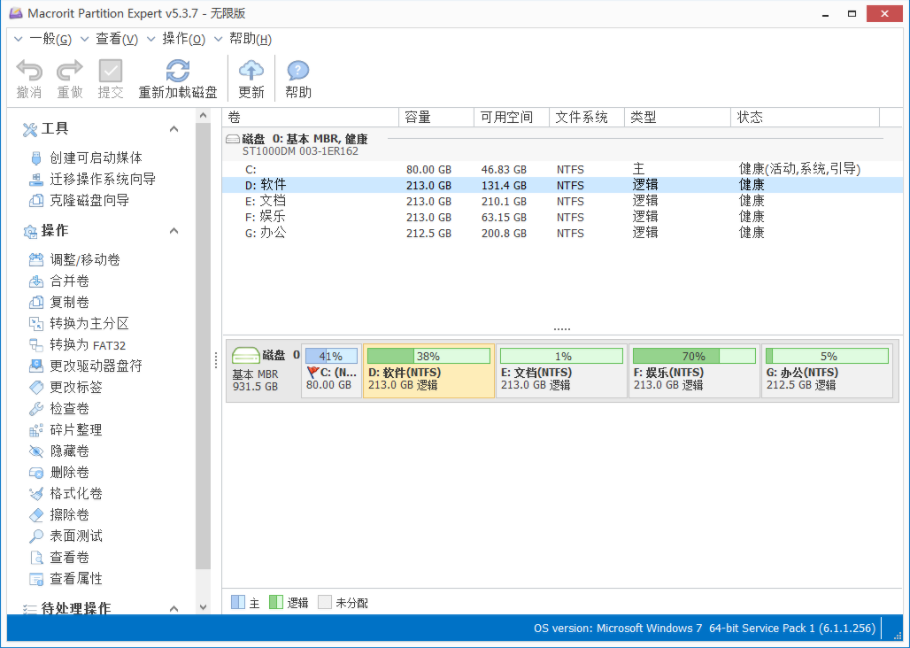Image resolution: width=910 pixels, height=648 pixels.
Task: Select the E: 文档 volume row
Action: [562, 201]
